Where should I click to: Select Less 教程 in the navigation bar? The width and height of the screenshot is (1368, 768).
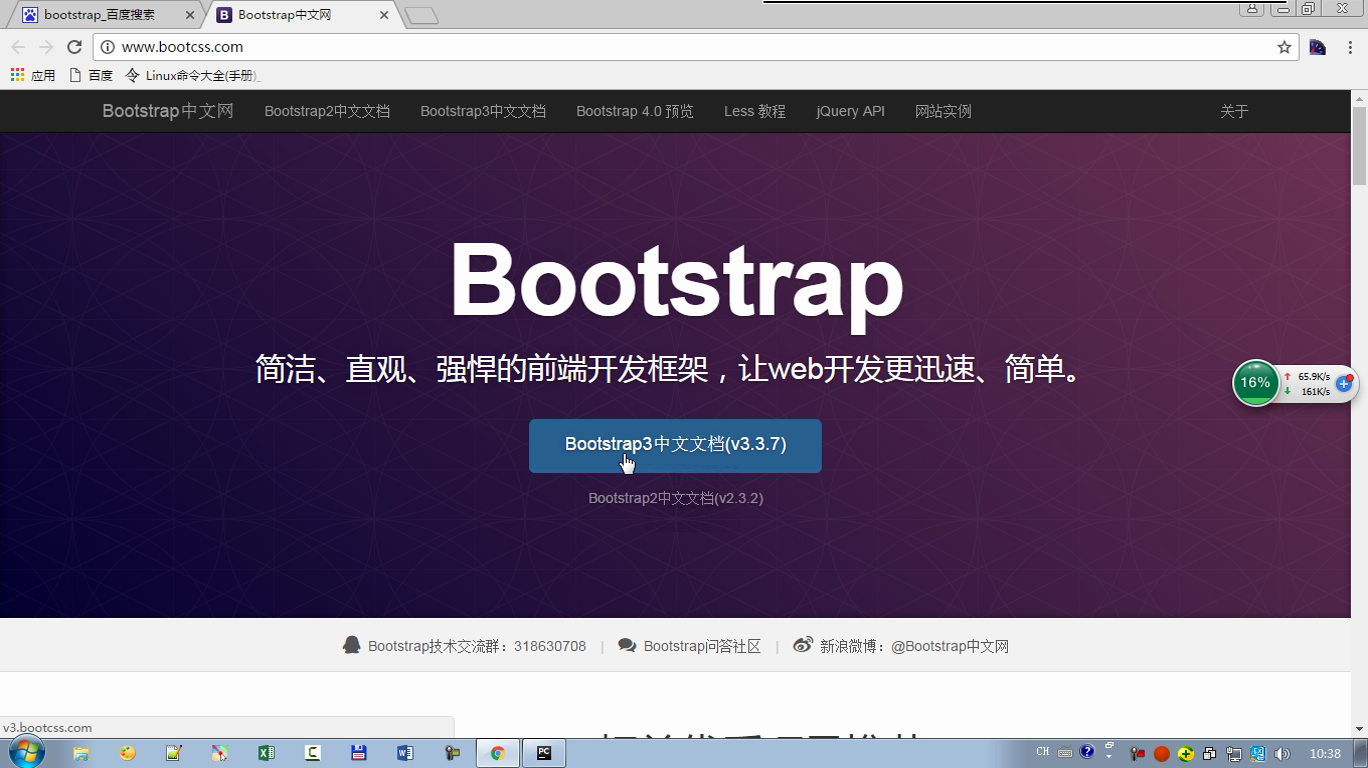point(754,111)
